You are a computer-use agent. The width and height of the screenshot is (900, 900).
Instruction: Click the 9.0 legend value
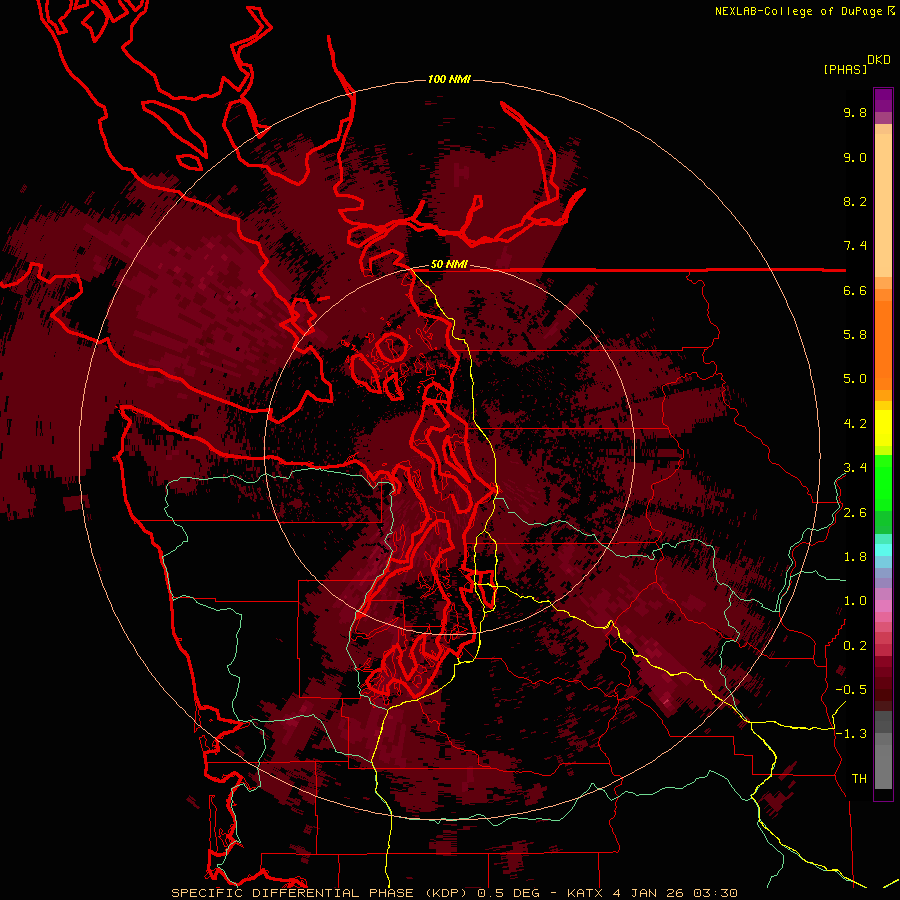click(855, 157)
